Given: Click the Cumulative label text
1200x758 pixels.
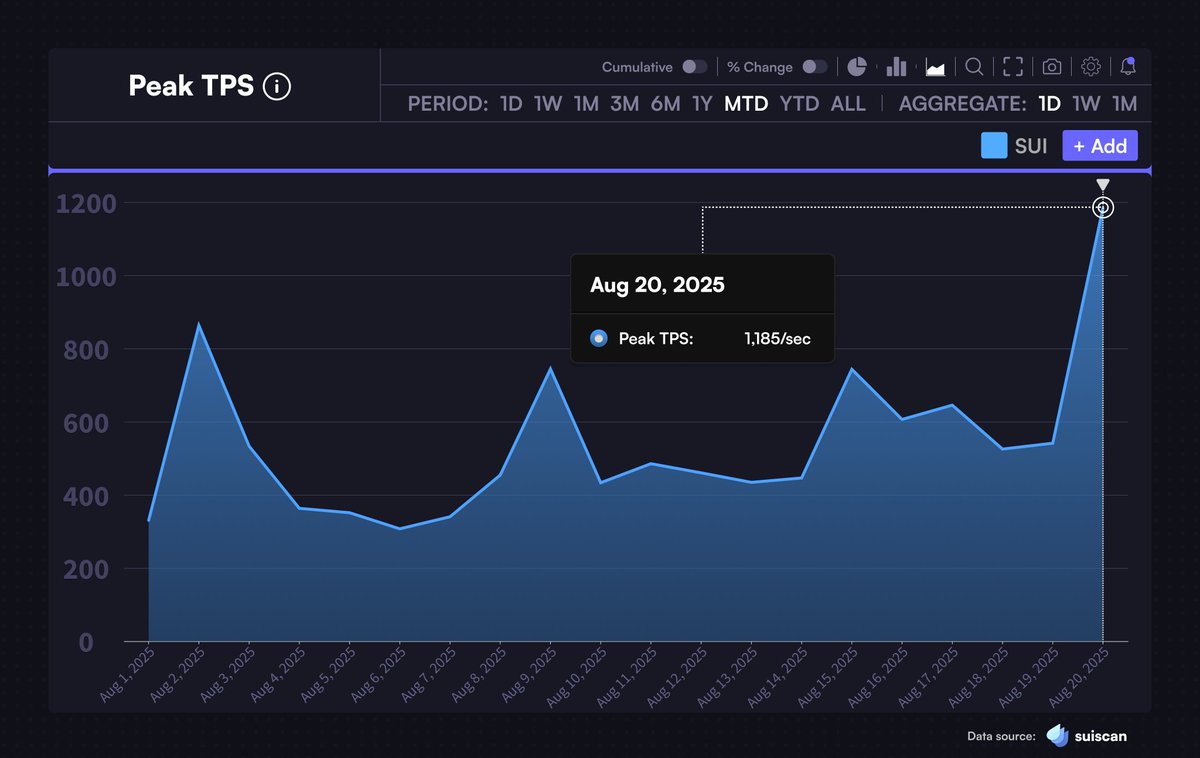Looking at the screenshot, I should tap(637, 67).
